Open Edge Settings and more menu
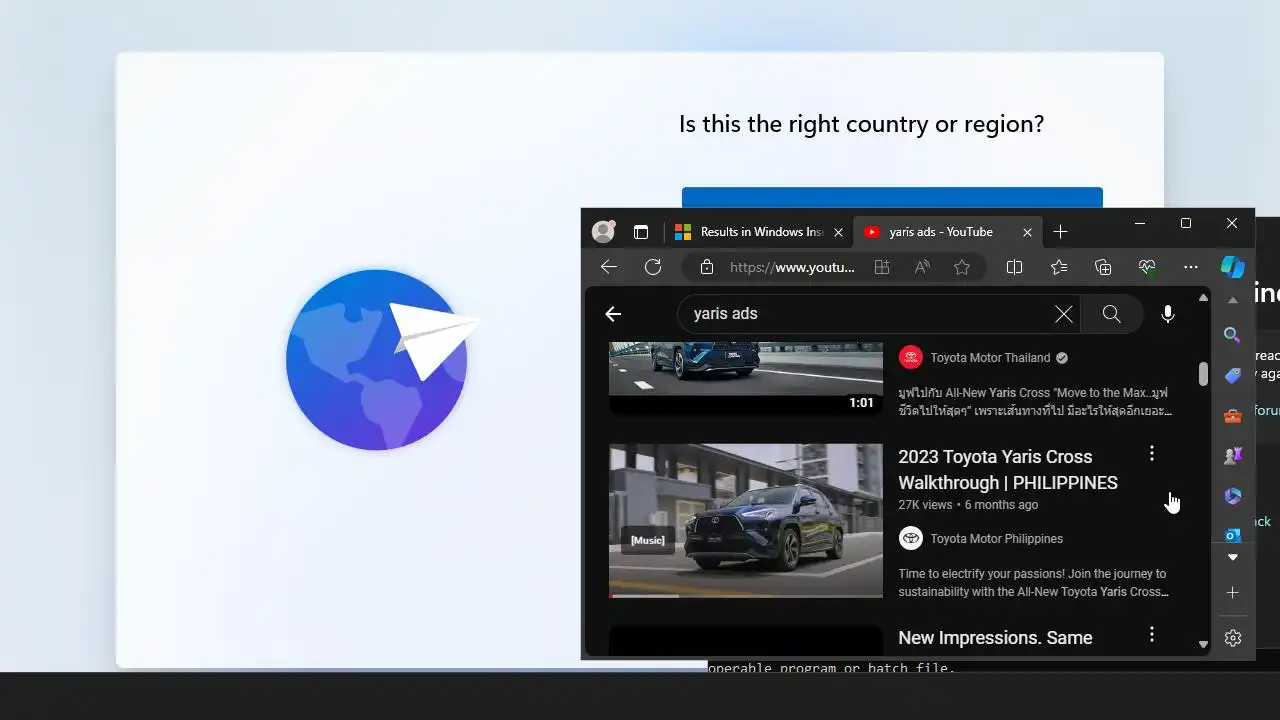1280x720 pixels. [1190, 267]
